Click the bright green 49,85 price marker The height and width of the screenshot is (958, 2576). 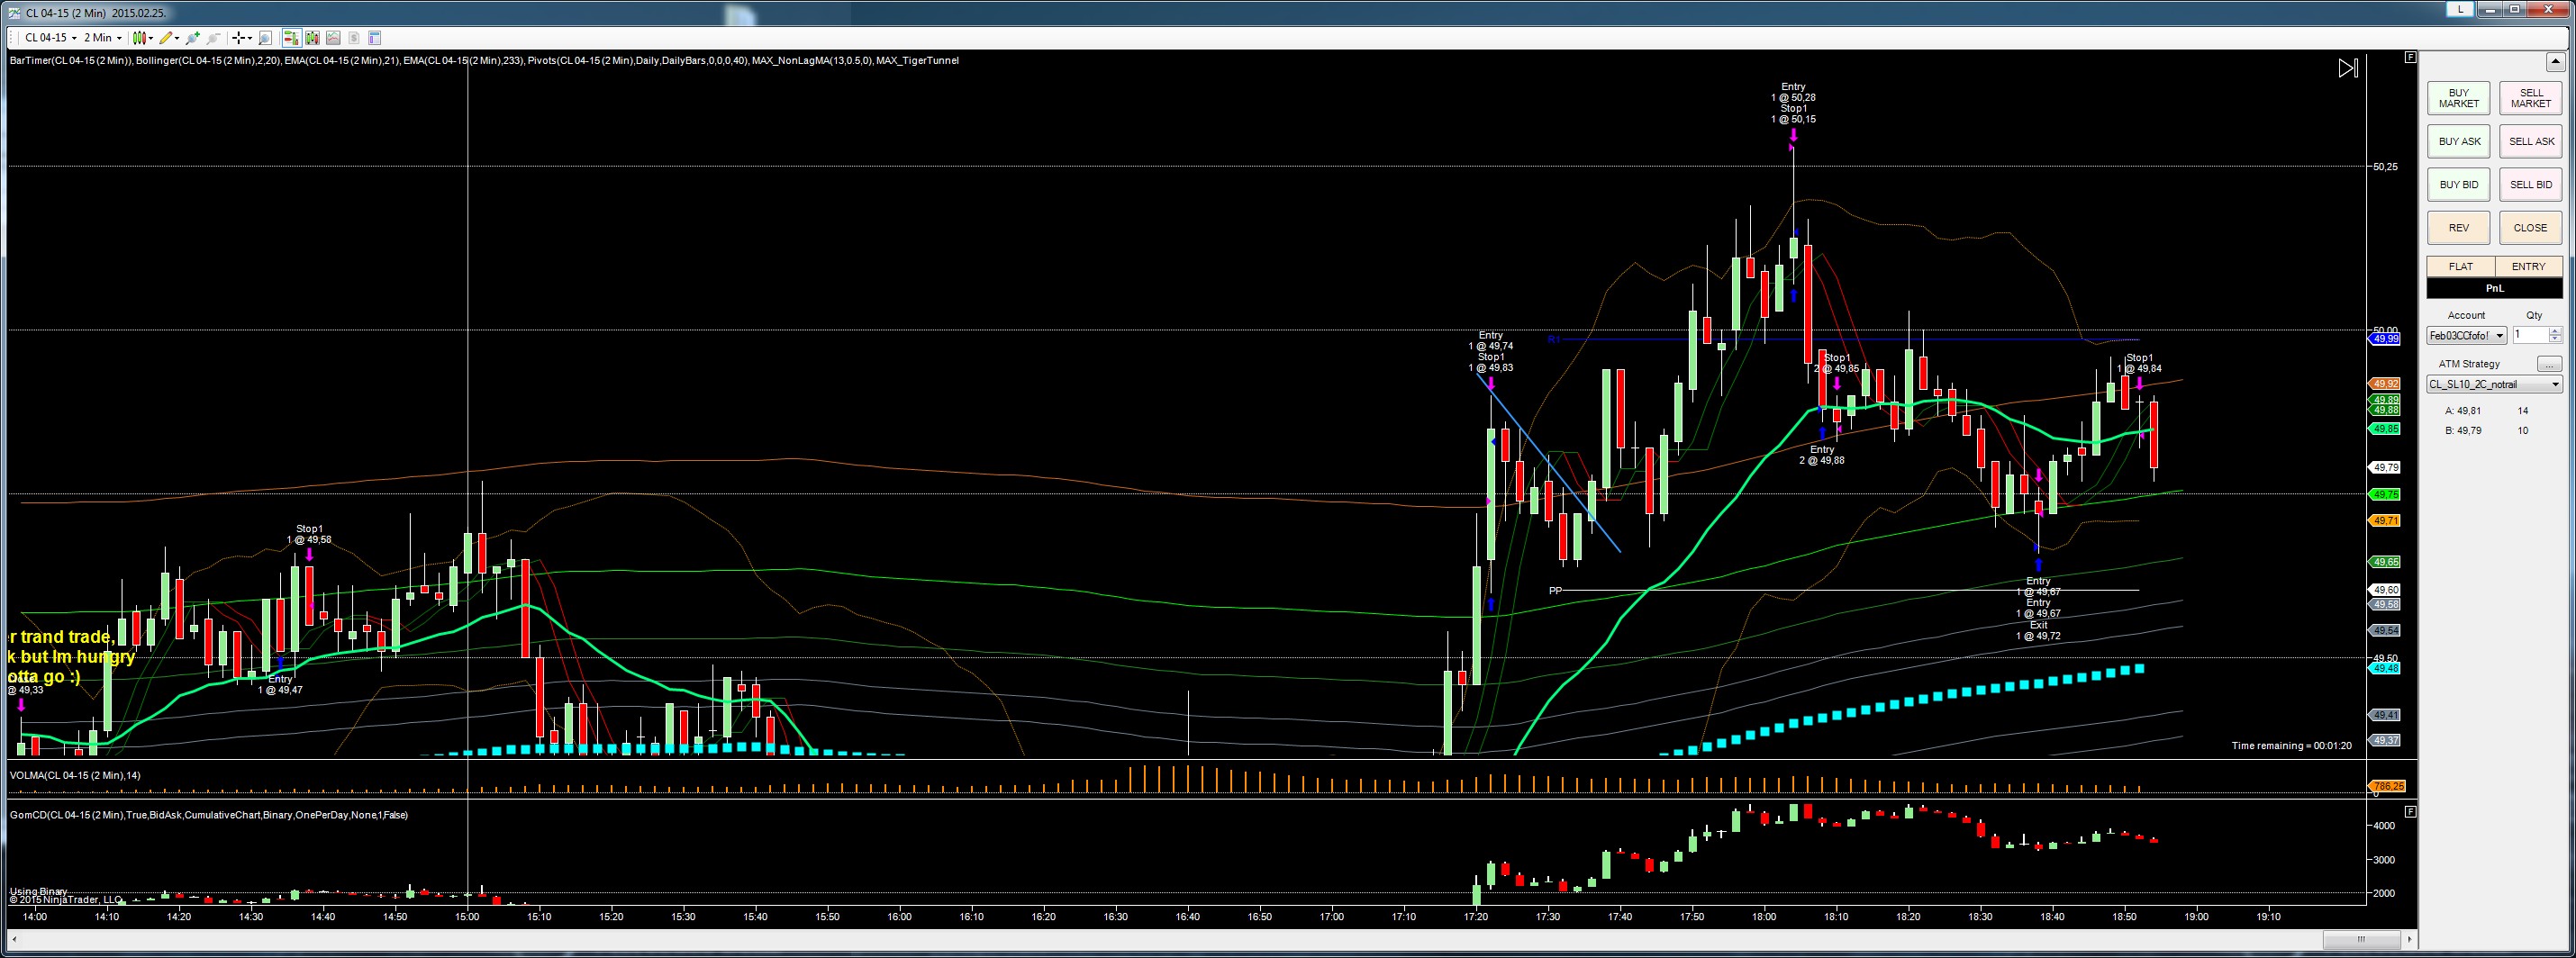pos(2385,429)
